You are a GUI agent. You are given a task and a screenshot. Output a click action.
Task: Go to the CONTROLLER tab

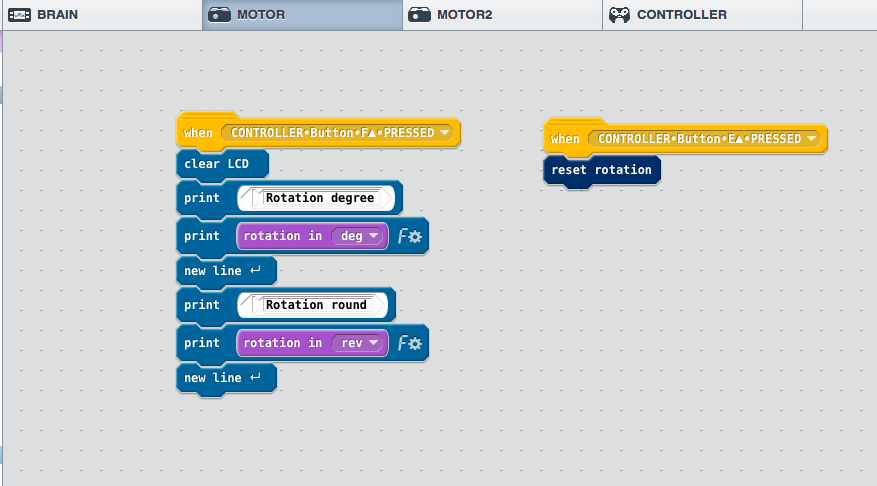pos(702,15)
